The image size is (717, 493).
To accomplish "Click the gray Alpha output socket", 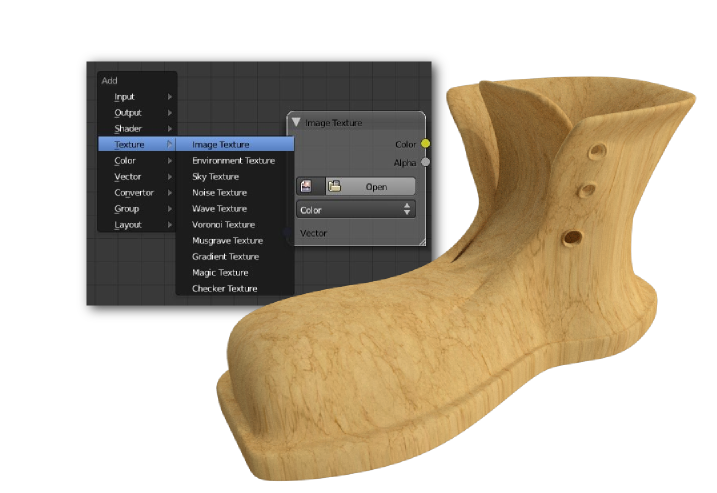I will tap(425, 162).
